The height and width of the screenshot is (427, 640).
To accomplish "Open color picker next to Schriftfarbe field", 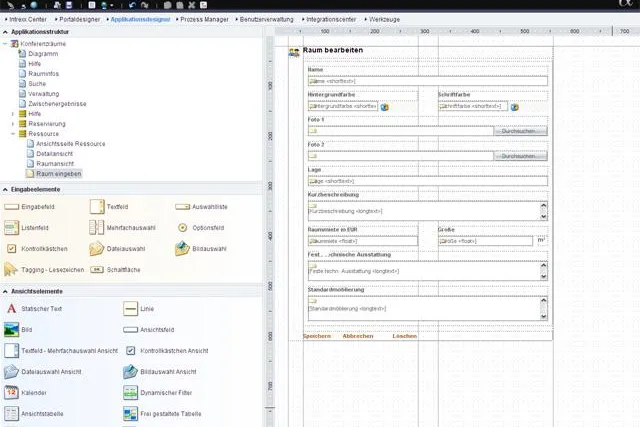I will (514, 107).
